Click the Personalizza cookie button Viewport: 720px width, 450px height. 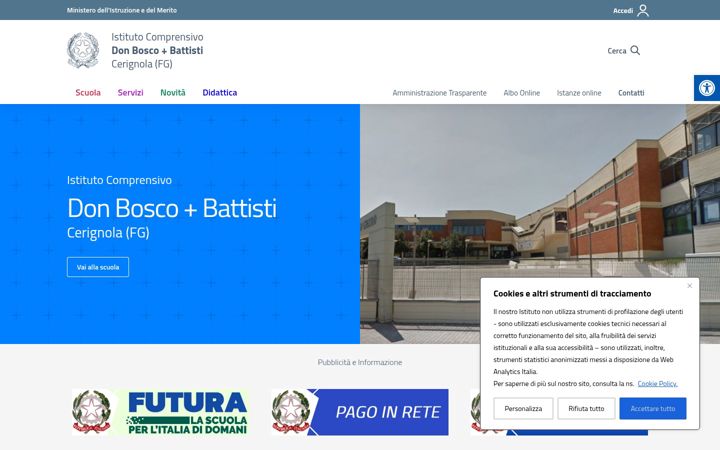(523, 408)
